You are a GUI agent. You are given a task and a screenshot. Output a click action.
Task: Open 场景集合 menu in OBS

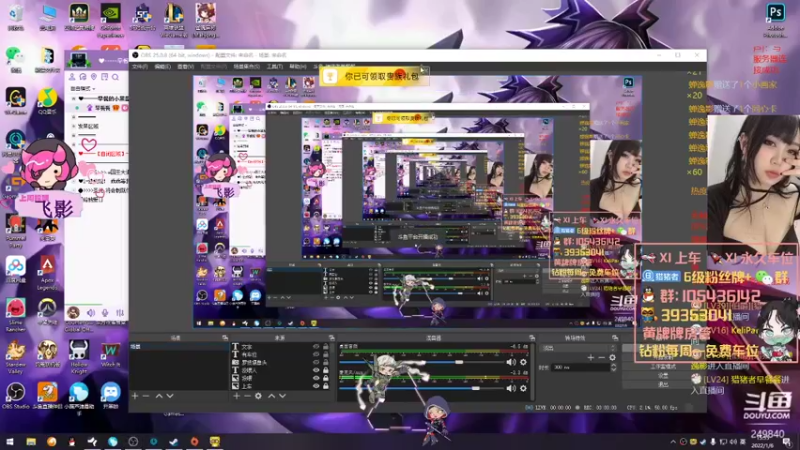(246, 67)
